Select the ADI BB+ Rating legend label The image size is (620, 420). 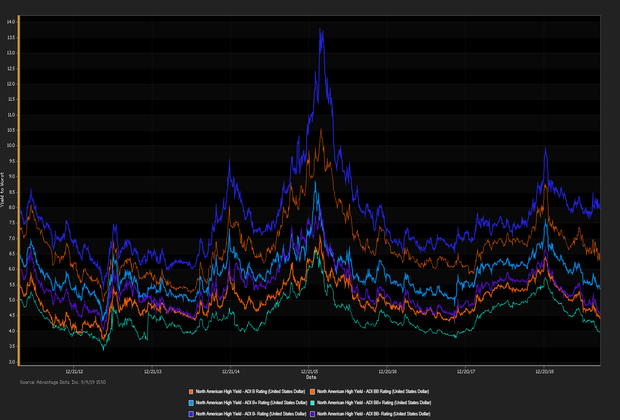pyautogui.click(x=374, y=403)
